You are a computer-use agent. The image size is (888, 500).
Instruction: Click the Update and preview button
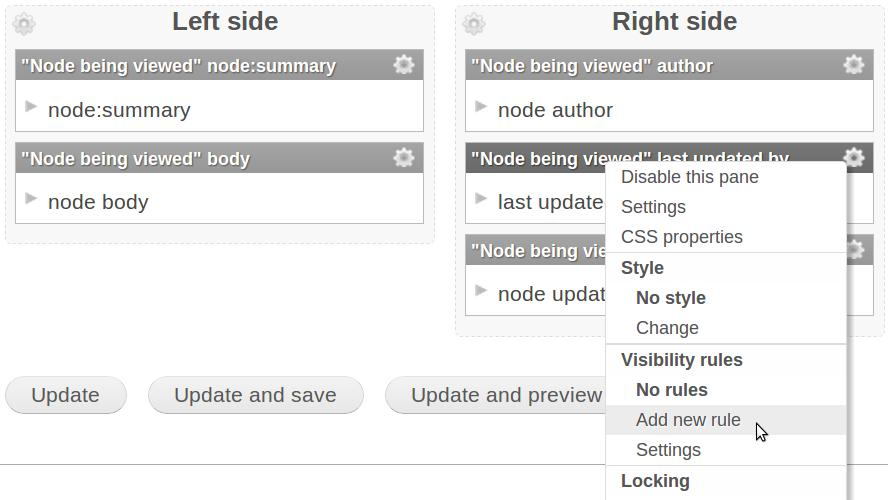pos(498,395)
